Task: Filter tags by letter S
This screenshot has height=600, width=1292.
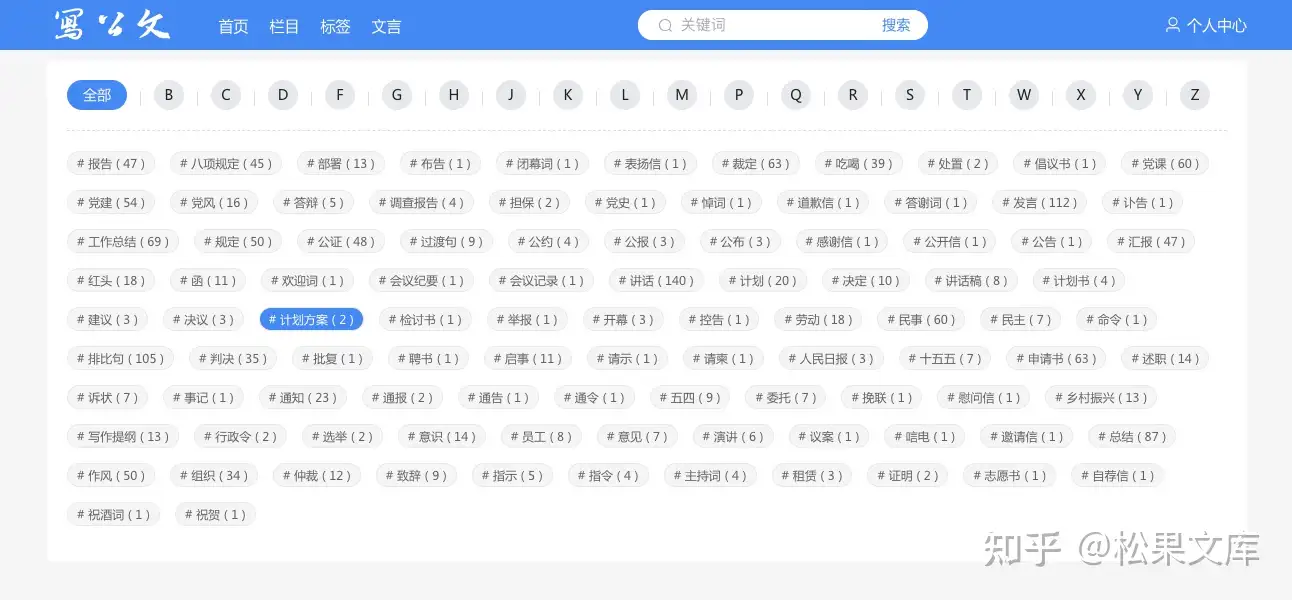Action: coord(910,95)
